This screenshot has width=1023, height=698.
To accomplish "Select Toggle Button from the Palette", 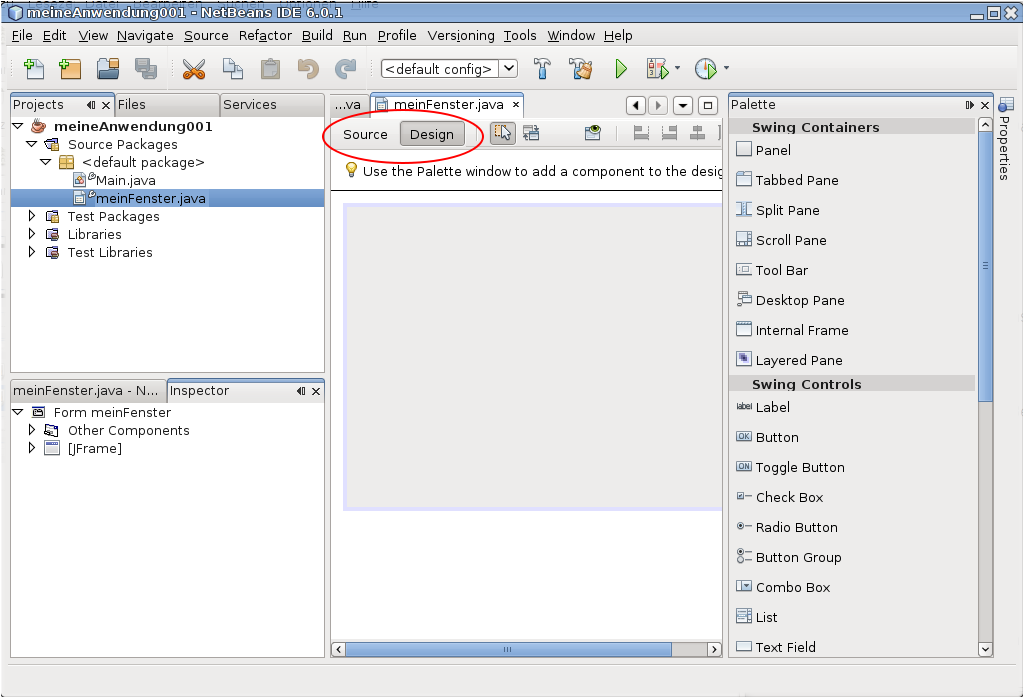I will click(x=799, y=467).
